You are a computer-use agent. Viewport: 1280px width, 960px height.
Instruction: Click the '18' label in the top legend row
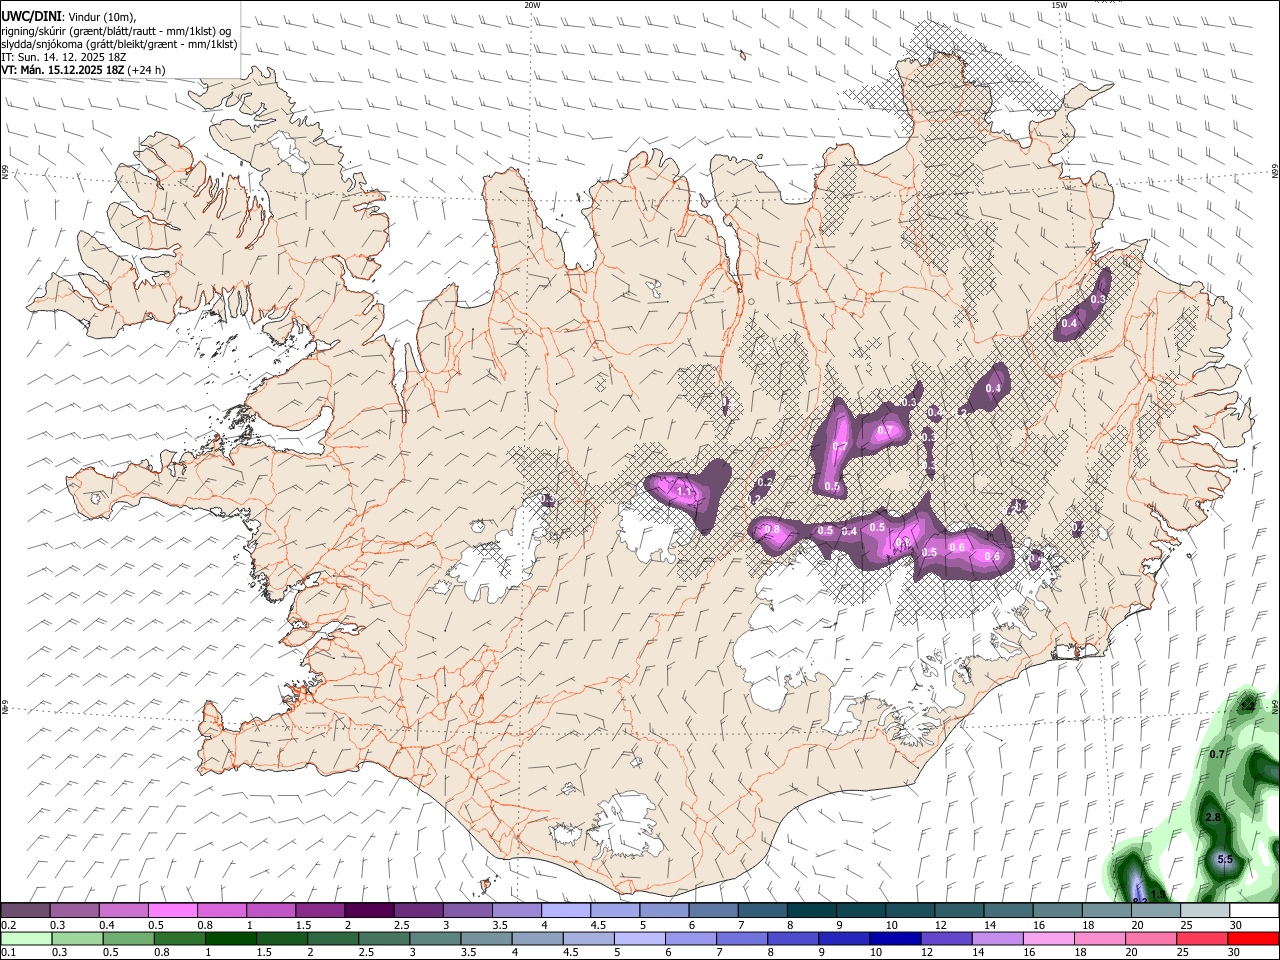(1088, 925)
